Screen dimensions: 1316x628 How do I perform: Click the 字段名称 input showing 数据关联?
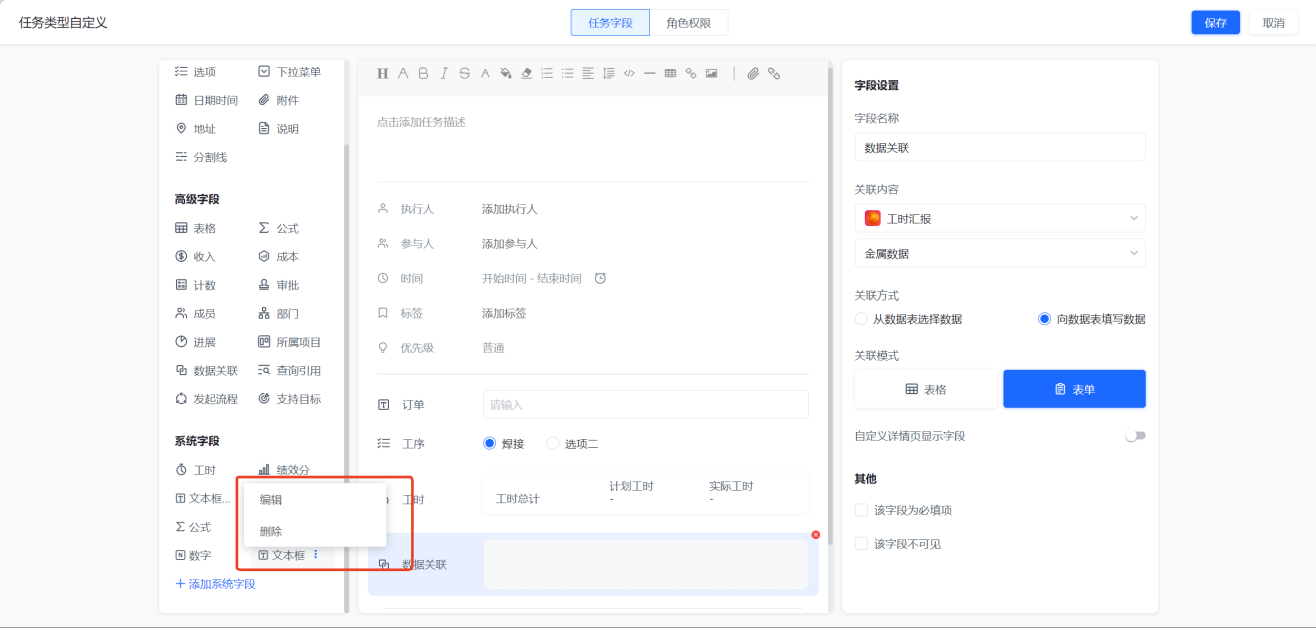click(1000, 147)
